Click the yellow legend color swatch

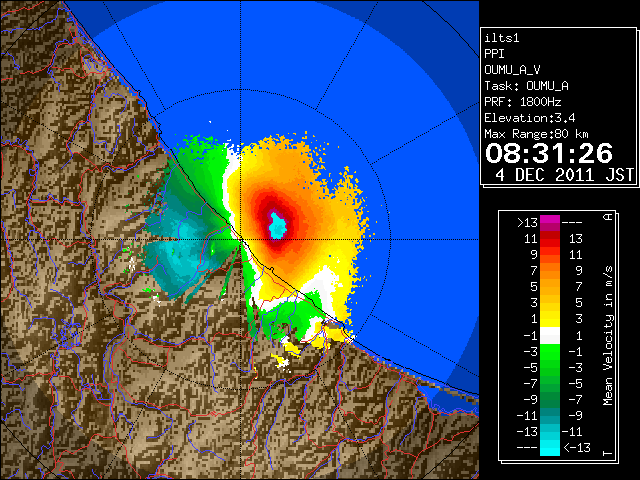[550, 319]
